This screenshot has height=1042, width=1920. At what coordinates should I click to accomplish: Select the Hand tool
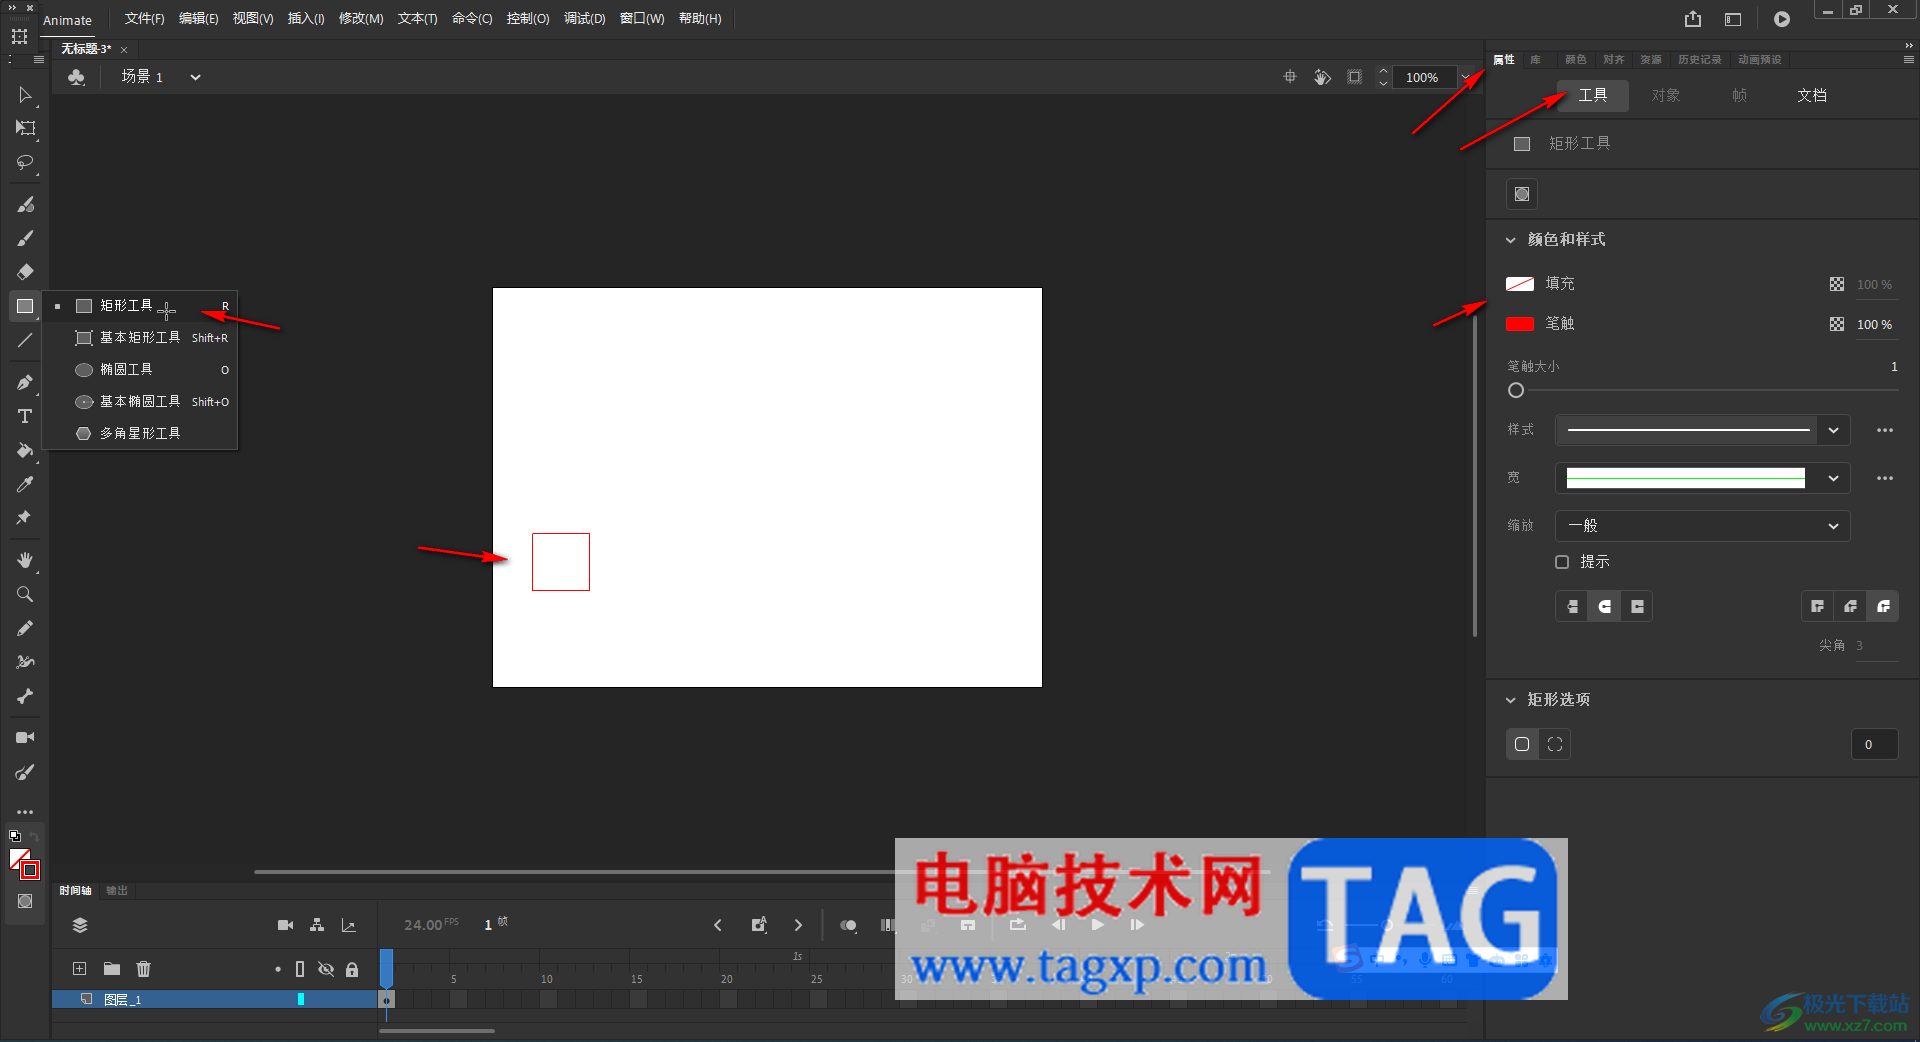tap(25, 560)
